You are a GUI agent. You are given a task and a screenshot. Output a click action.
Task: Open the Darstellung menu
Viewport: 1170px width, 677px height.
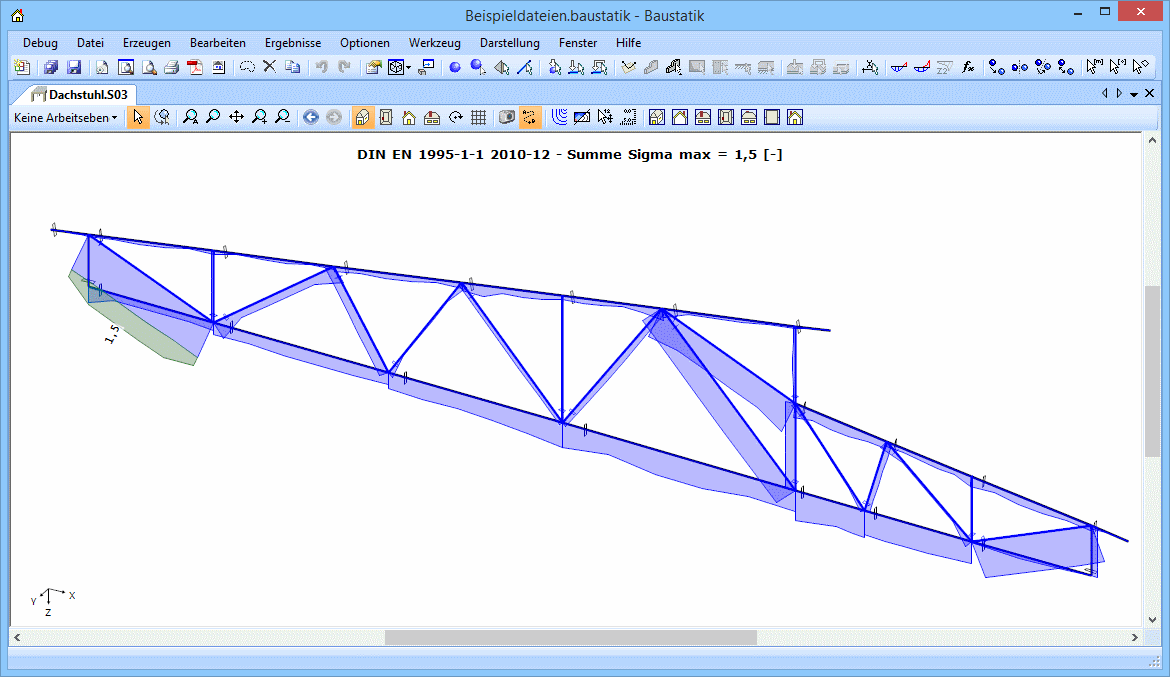pos(509,43)
